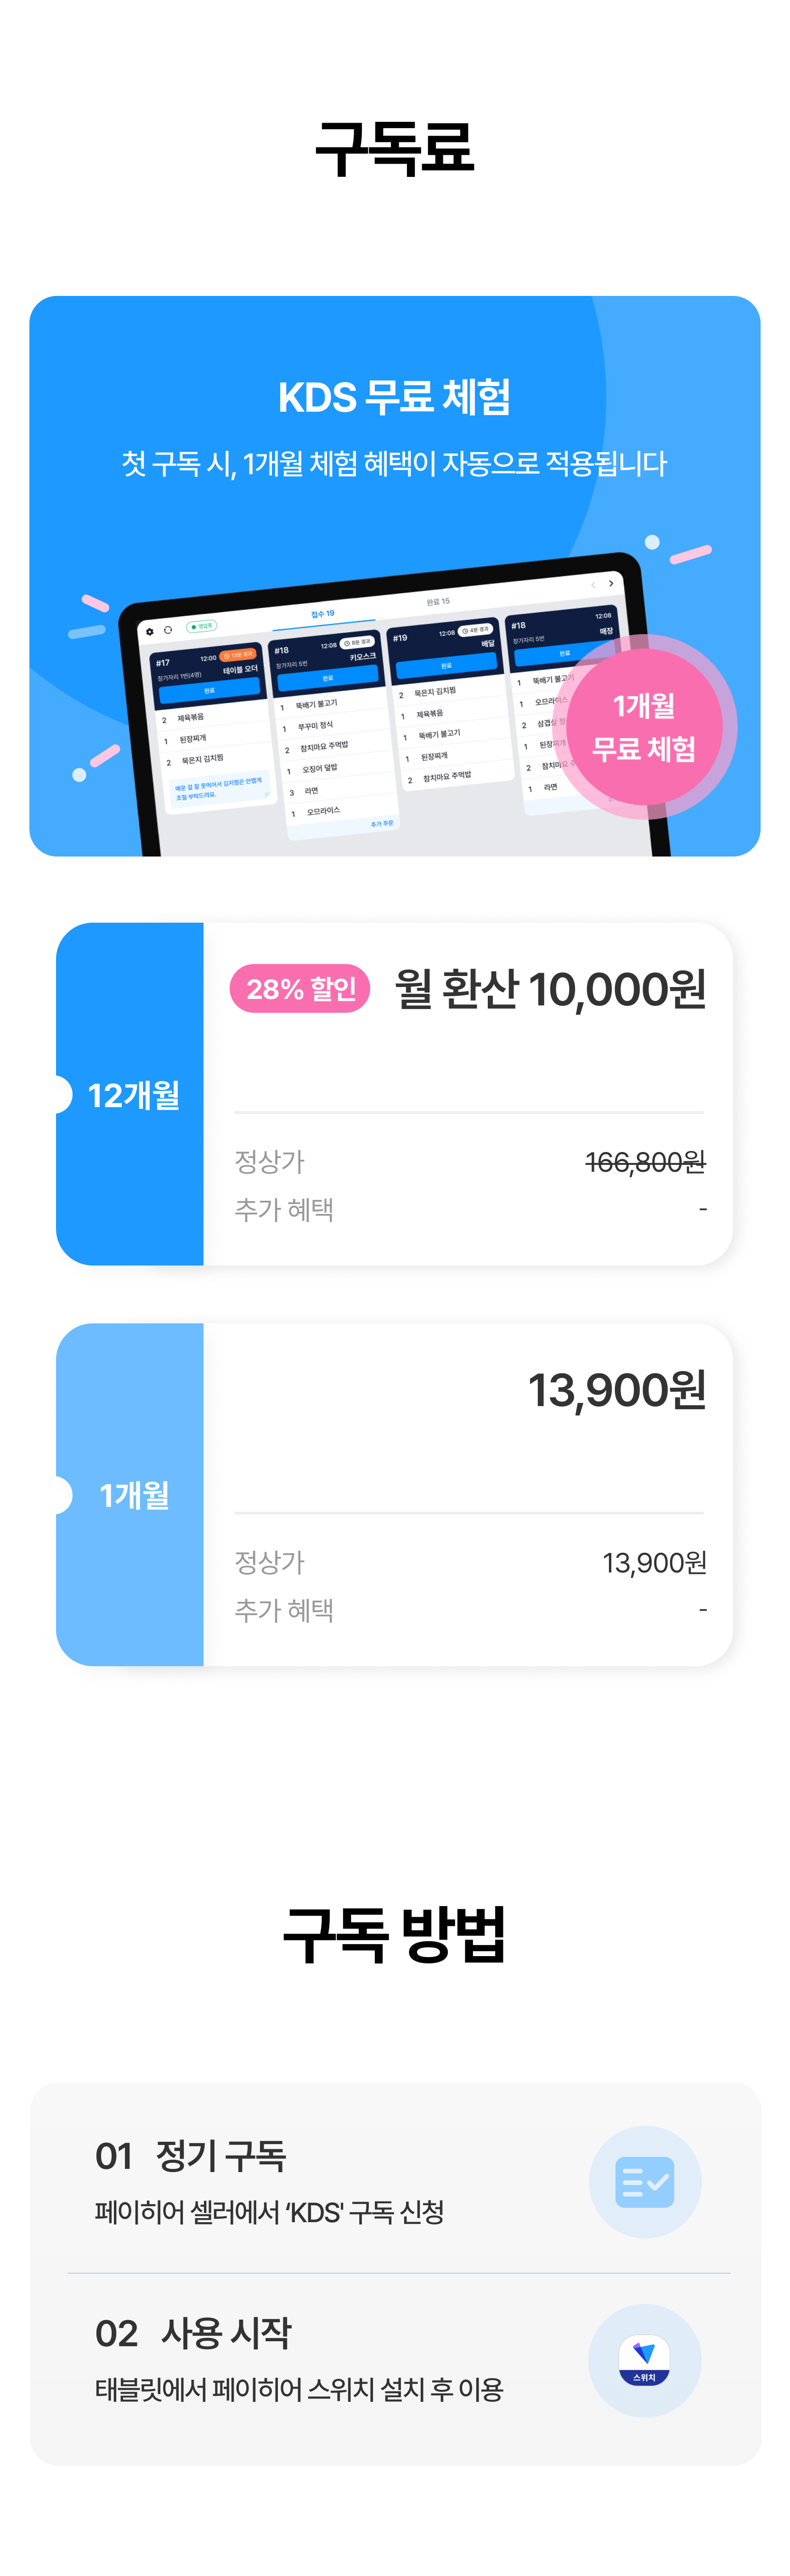Click 완료 button on order #17

pyautogui.click(x=209, y=690)
